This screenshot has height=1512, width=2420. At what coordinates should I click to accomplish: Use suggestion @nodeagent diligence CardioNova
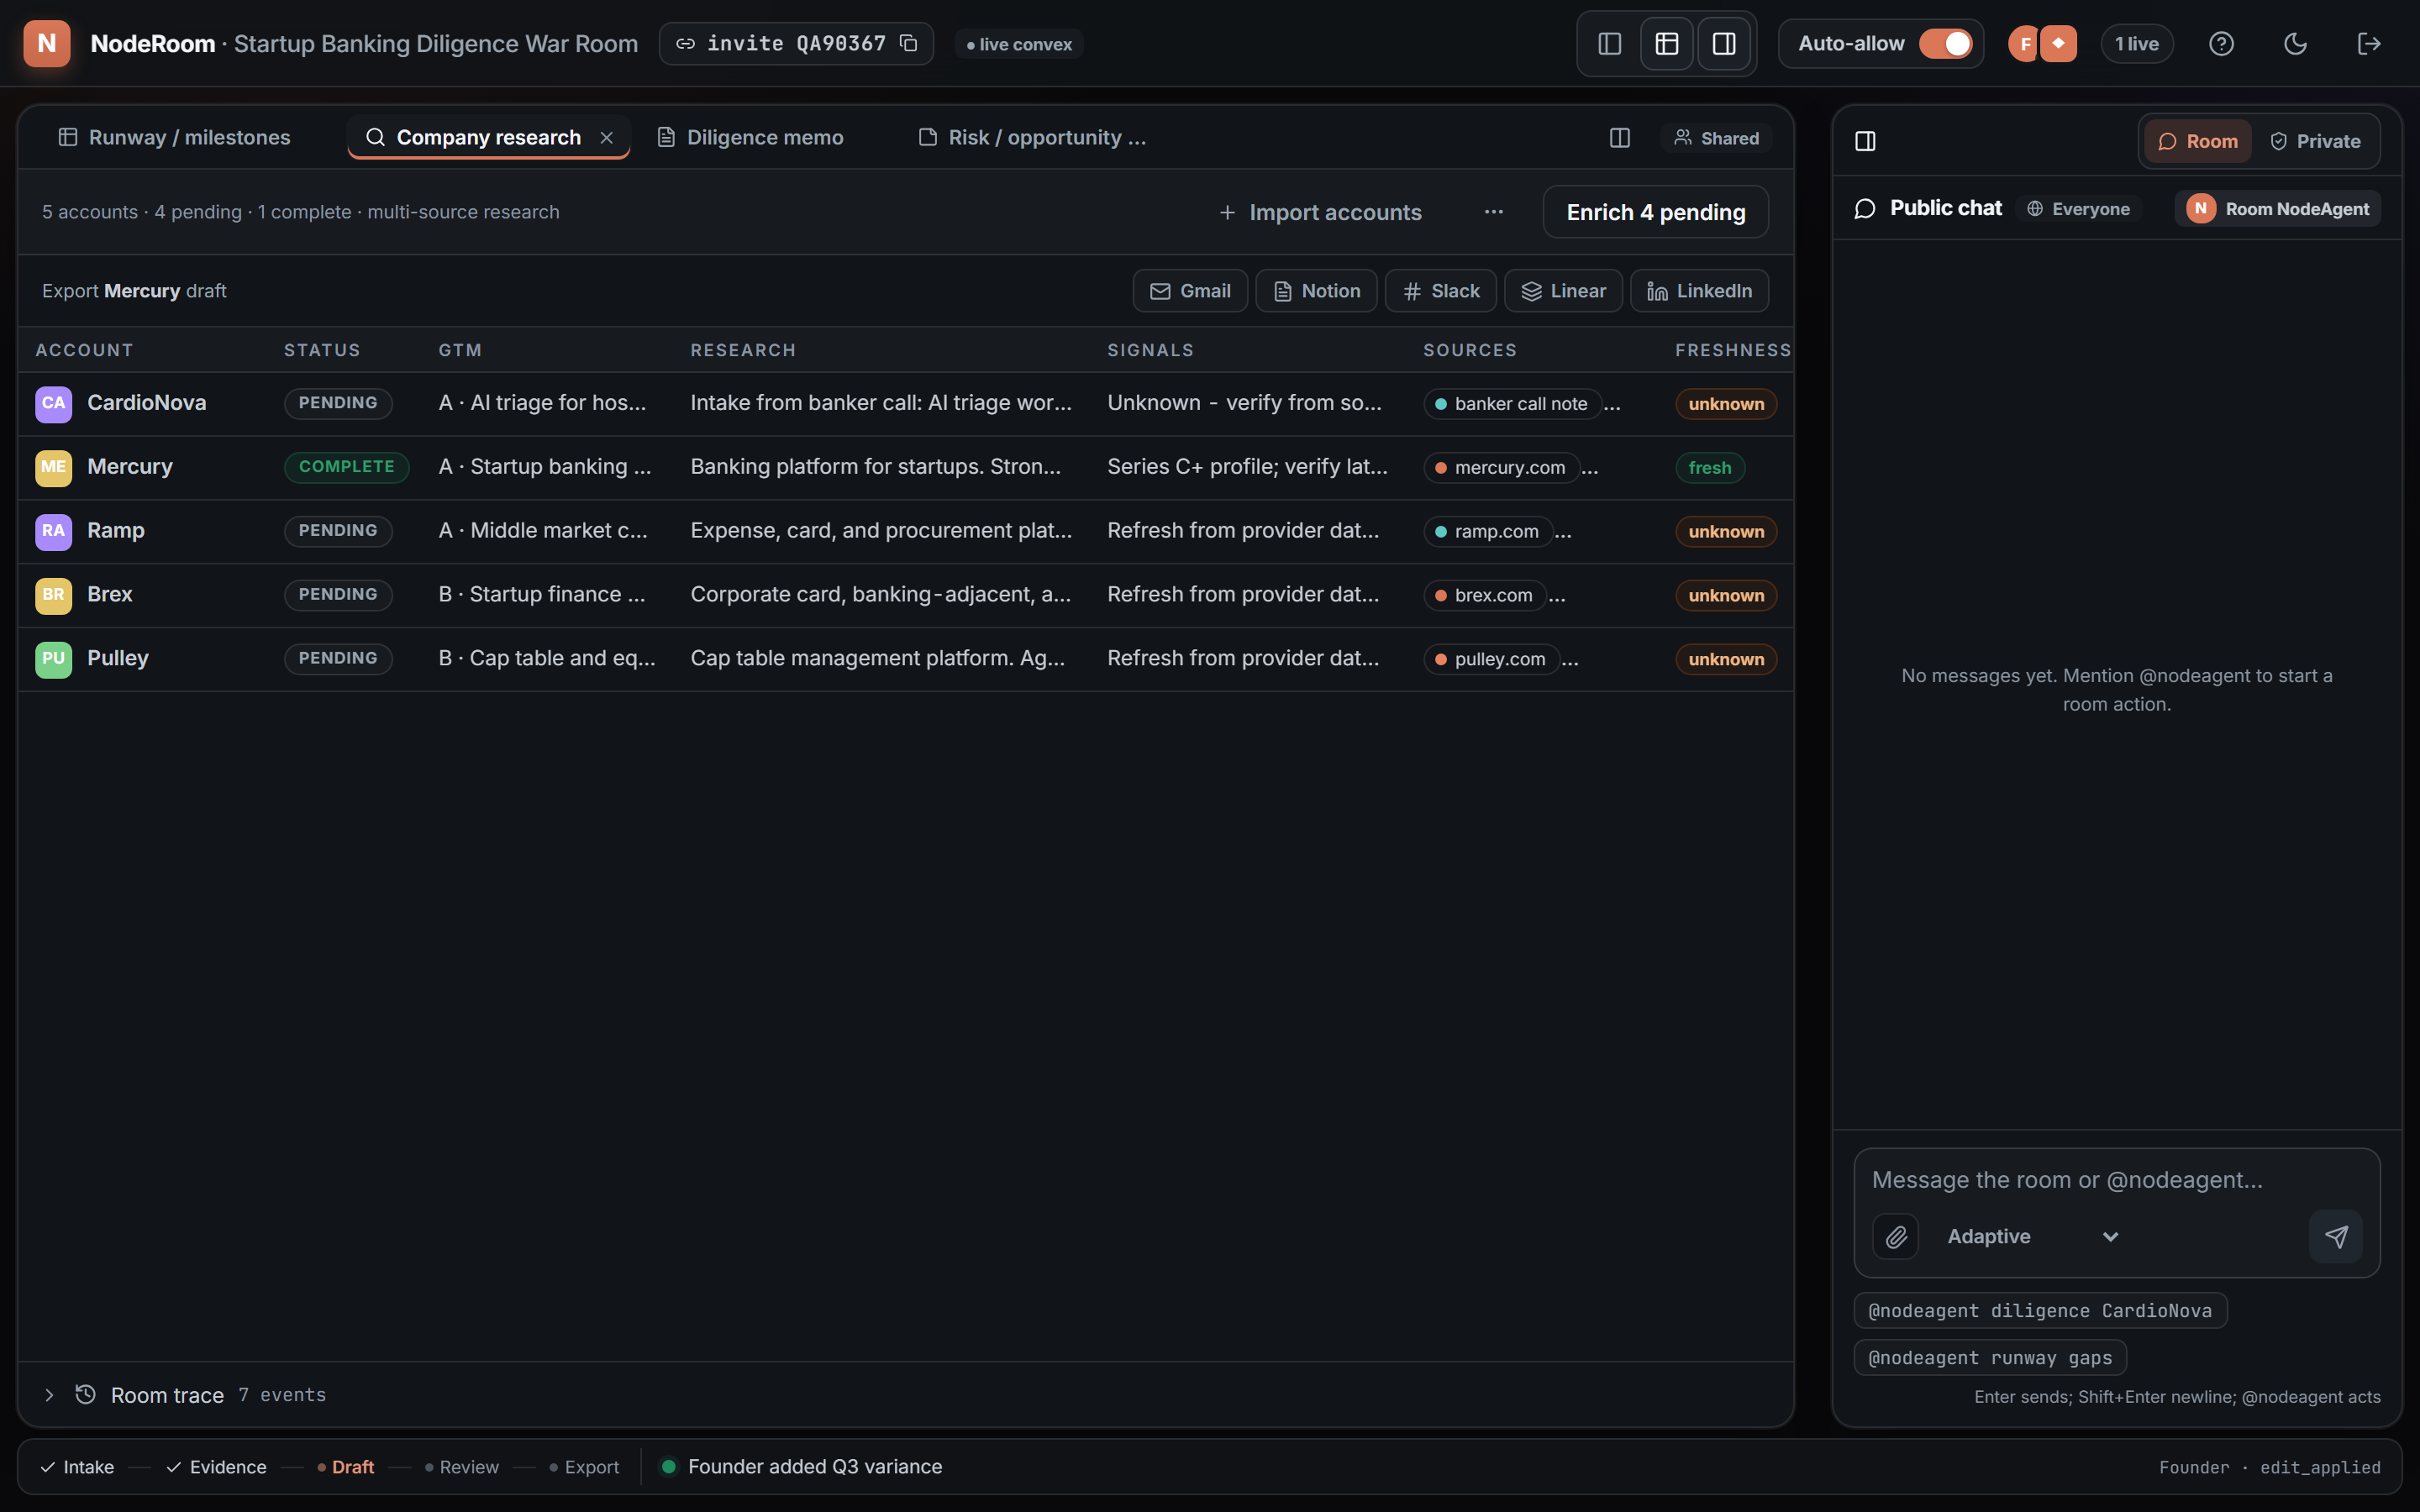click(2040, 1311)
